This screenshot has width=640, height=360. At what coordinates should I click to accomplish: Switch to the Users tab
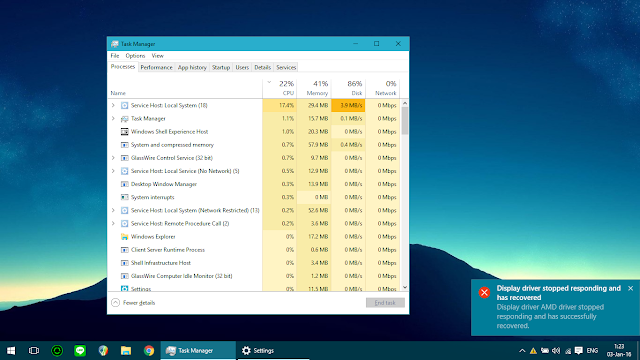coord(242,67)
